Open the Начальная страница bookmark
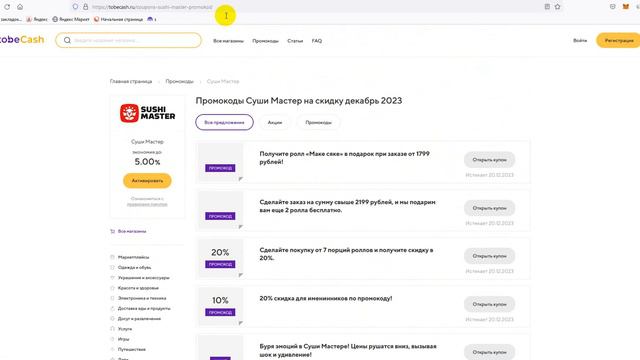 click(x=118, y=19)
